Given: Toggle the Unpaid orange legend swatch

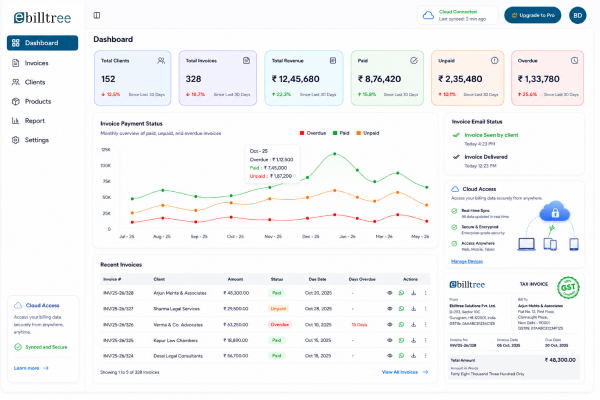Looking at the screenshot, I should [359, 133].
